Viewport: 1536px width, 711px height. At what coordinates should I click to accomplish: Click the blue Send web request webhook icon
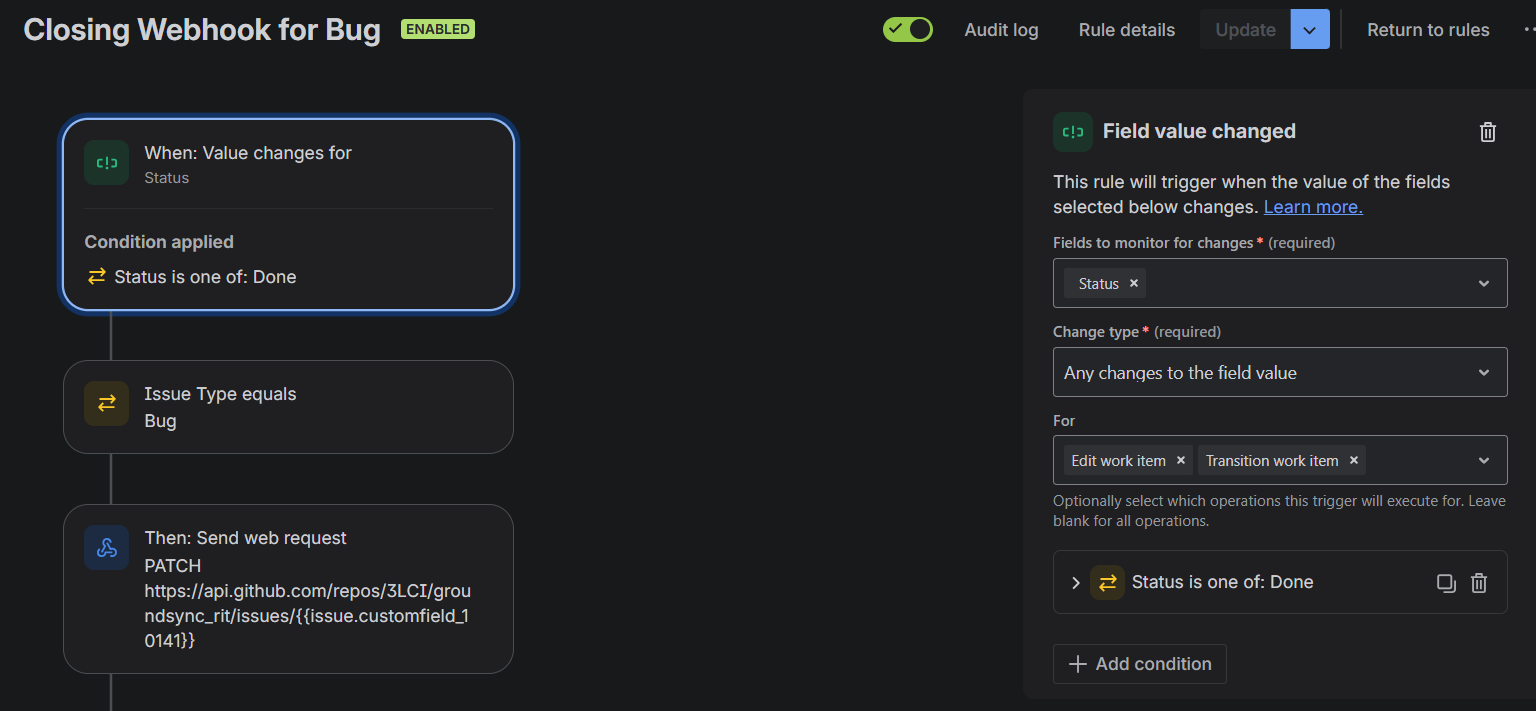(107, 547)
